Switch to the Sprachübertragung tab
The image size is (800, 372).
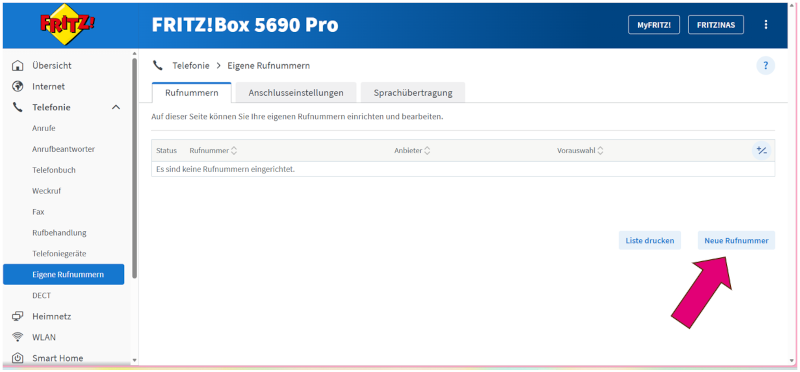(413, 93)
